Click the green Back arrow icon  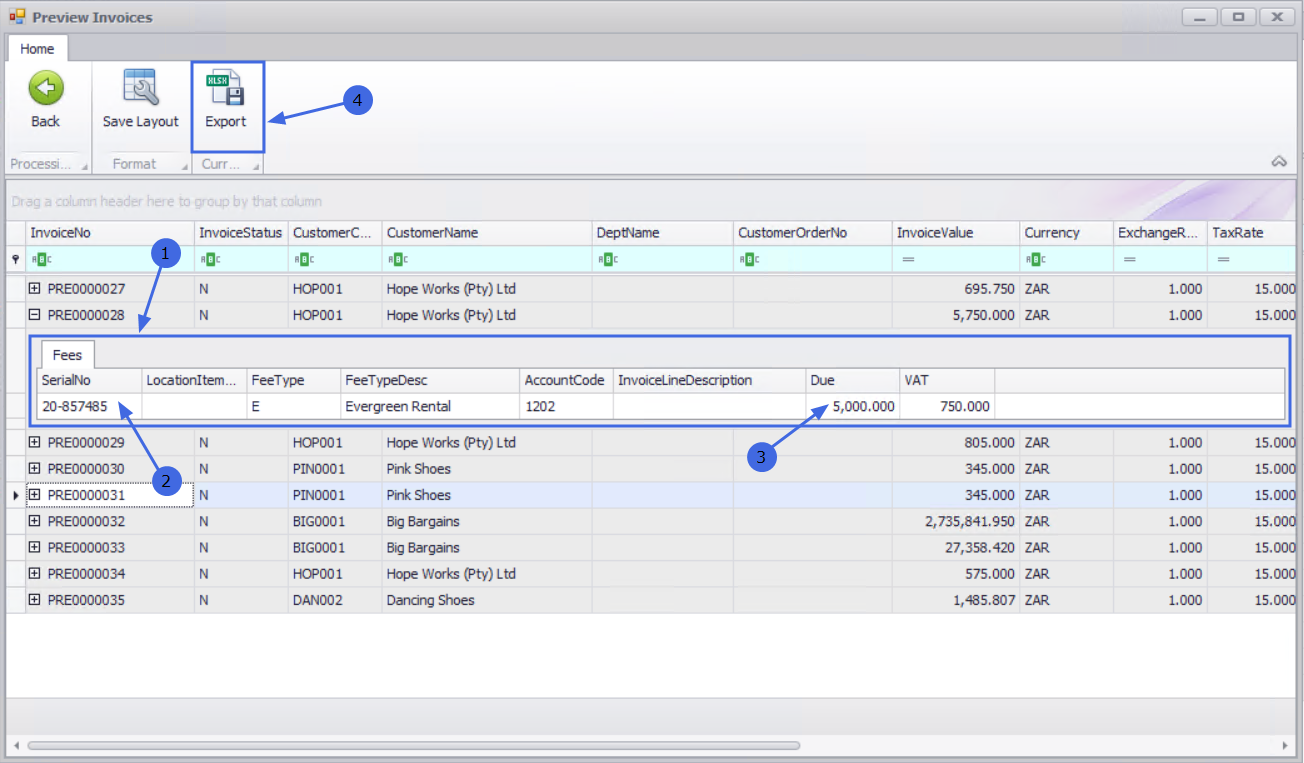point(45,88)
